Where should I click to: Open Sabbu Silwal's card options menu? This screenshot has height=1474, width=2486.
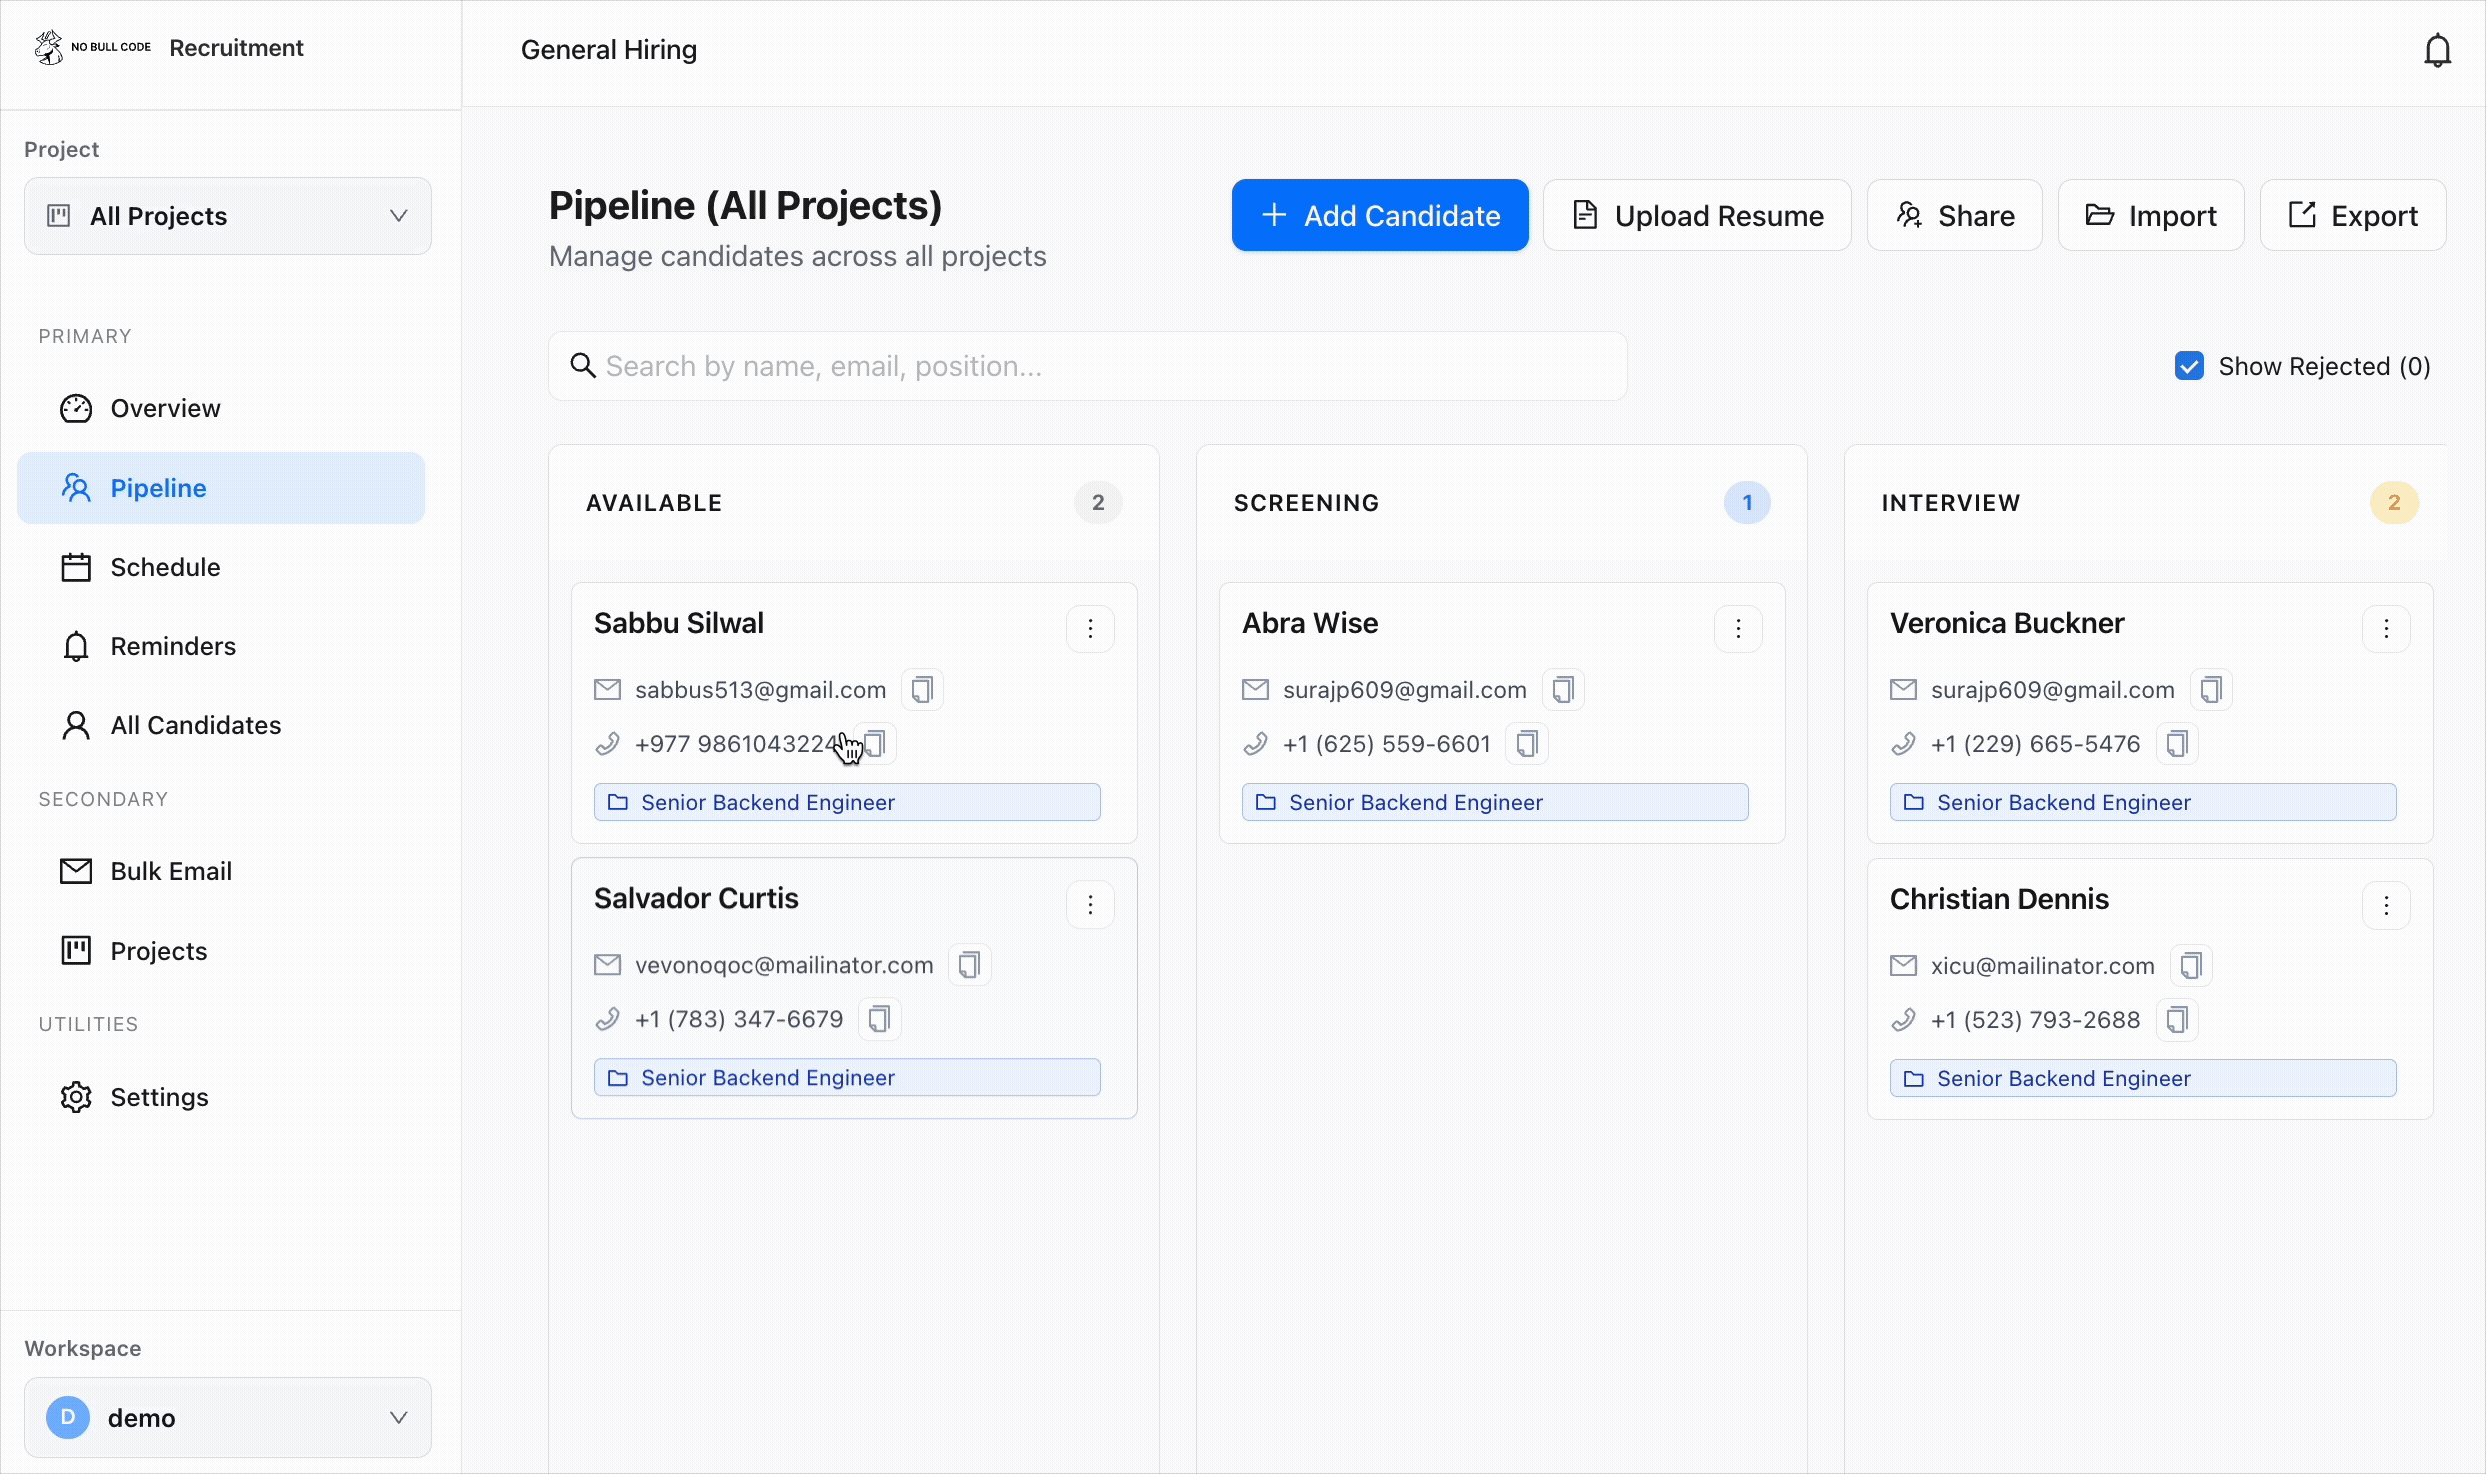(1090, 629)
